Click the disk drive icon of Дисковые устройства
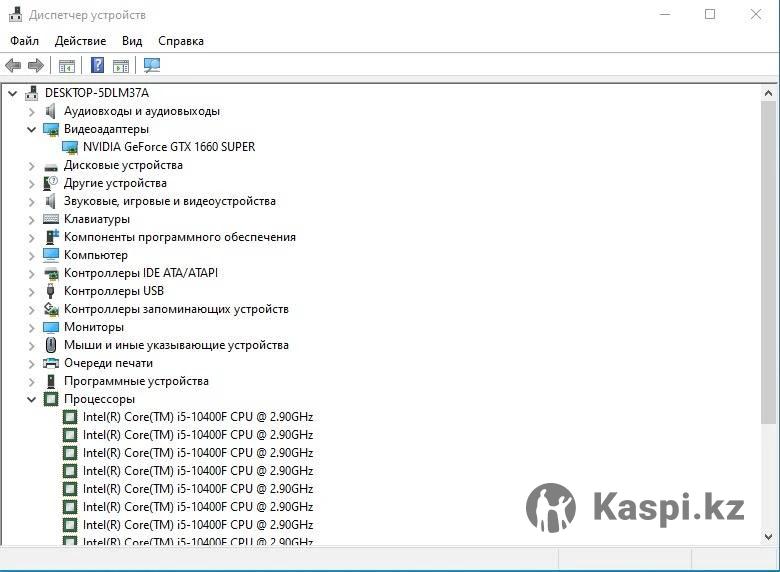This screenshot has width=780, height=572. 51,167
